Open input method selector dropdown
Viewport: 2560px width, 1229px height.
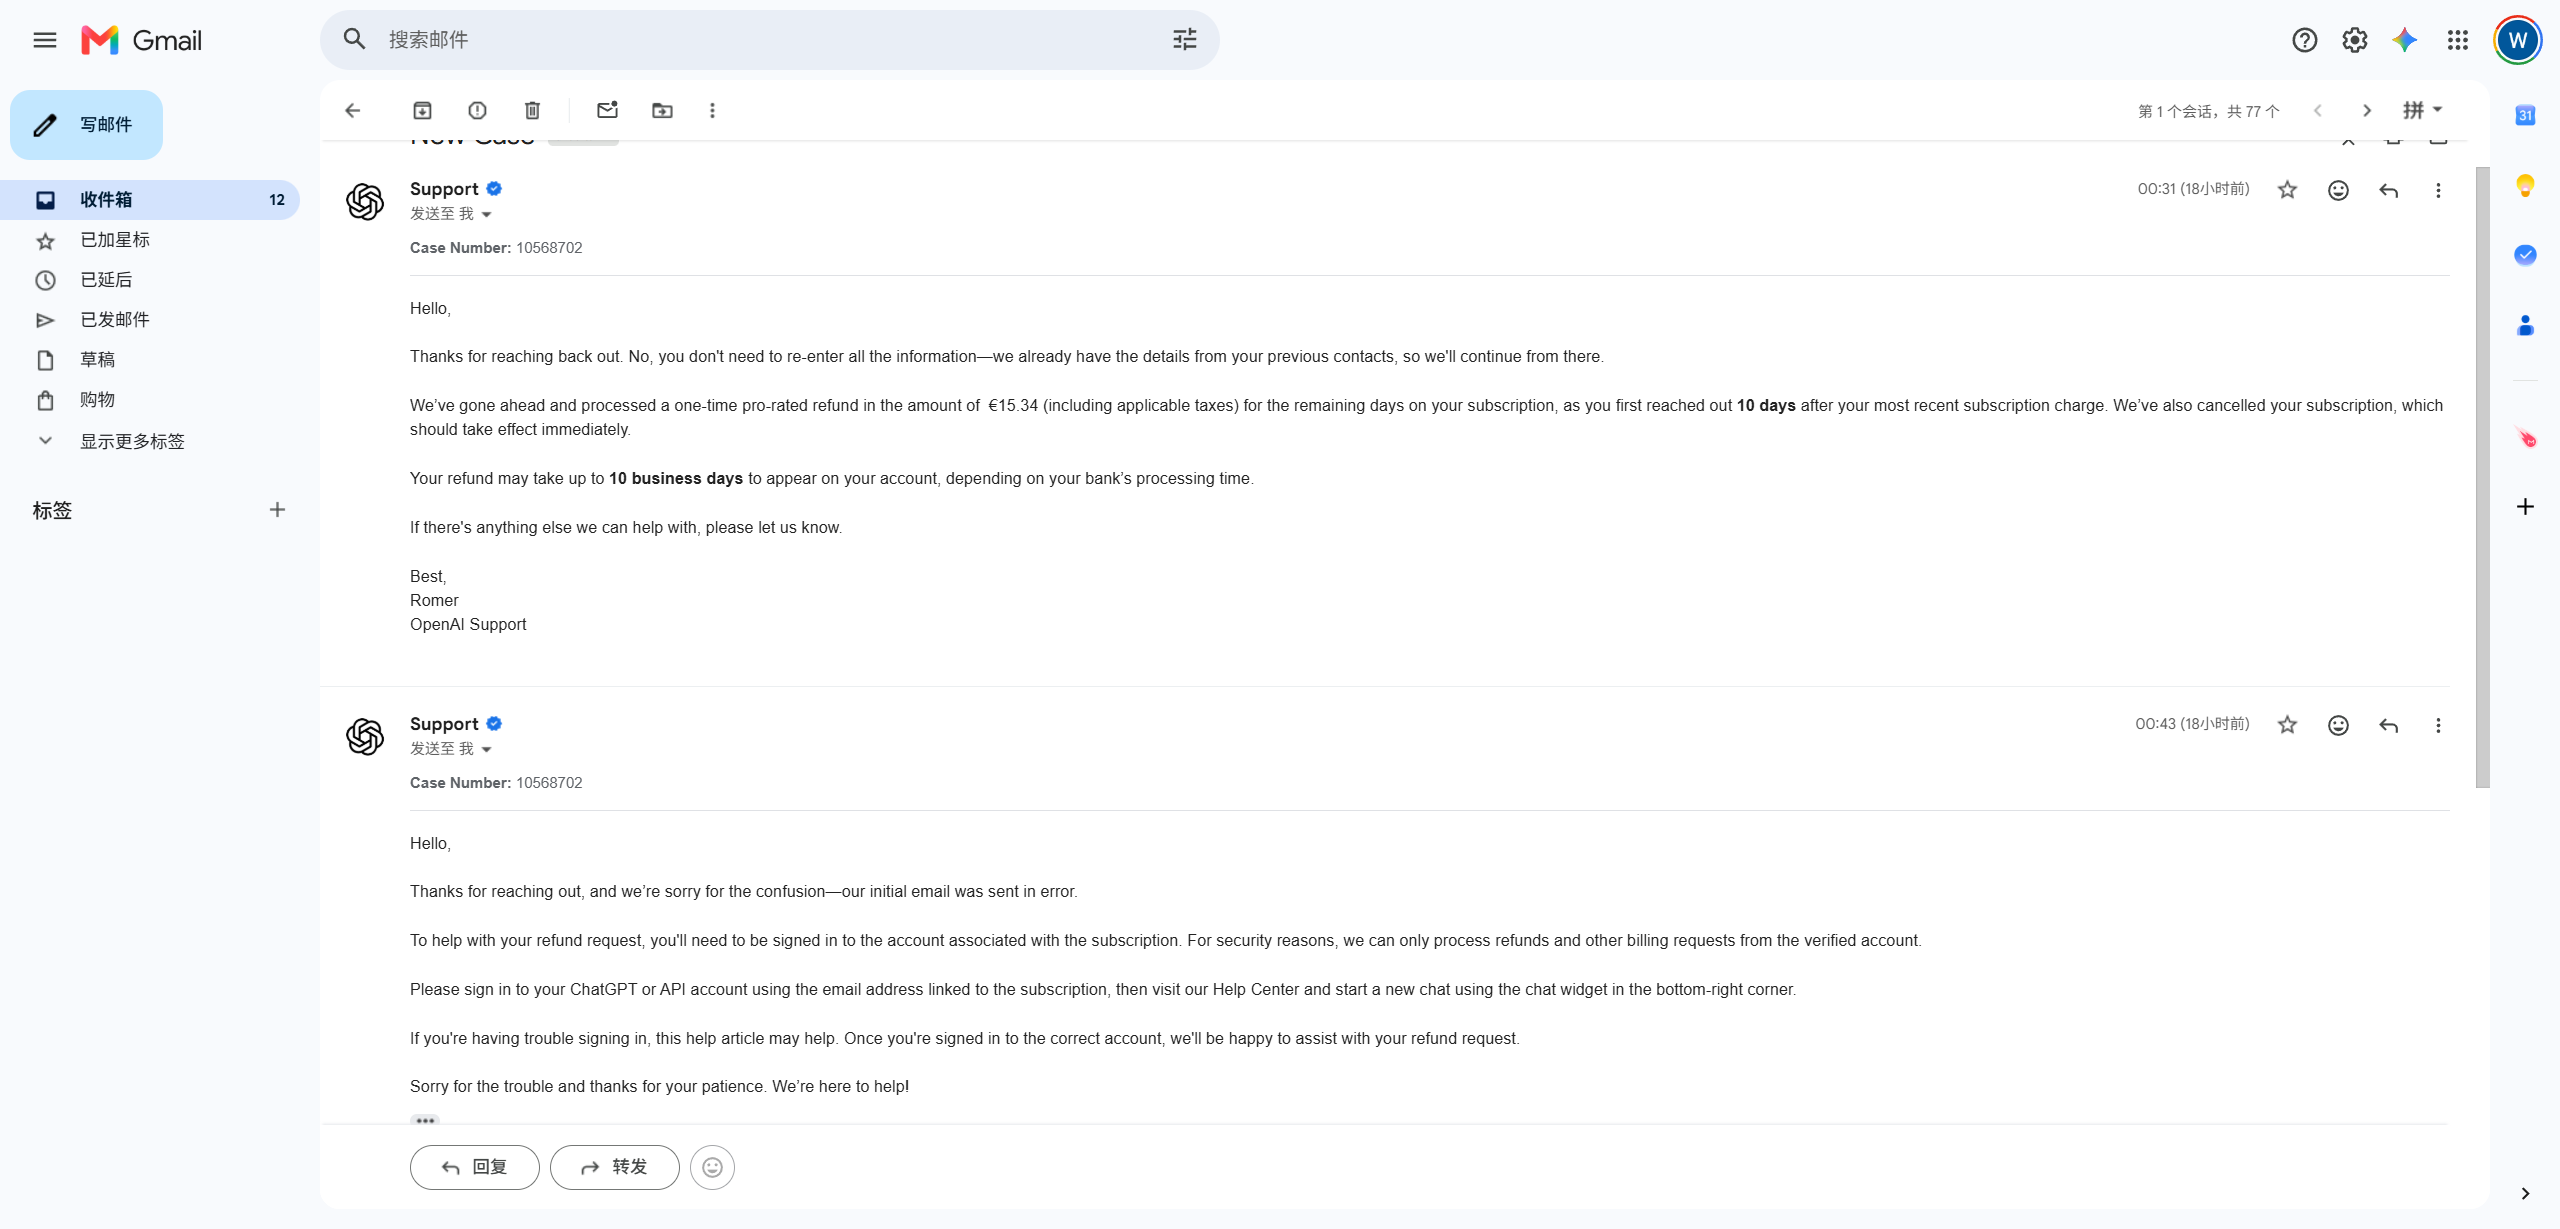[2422, 110]
